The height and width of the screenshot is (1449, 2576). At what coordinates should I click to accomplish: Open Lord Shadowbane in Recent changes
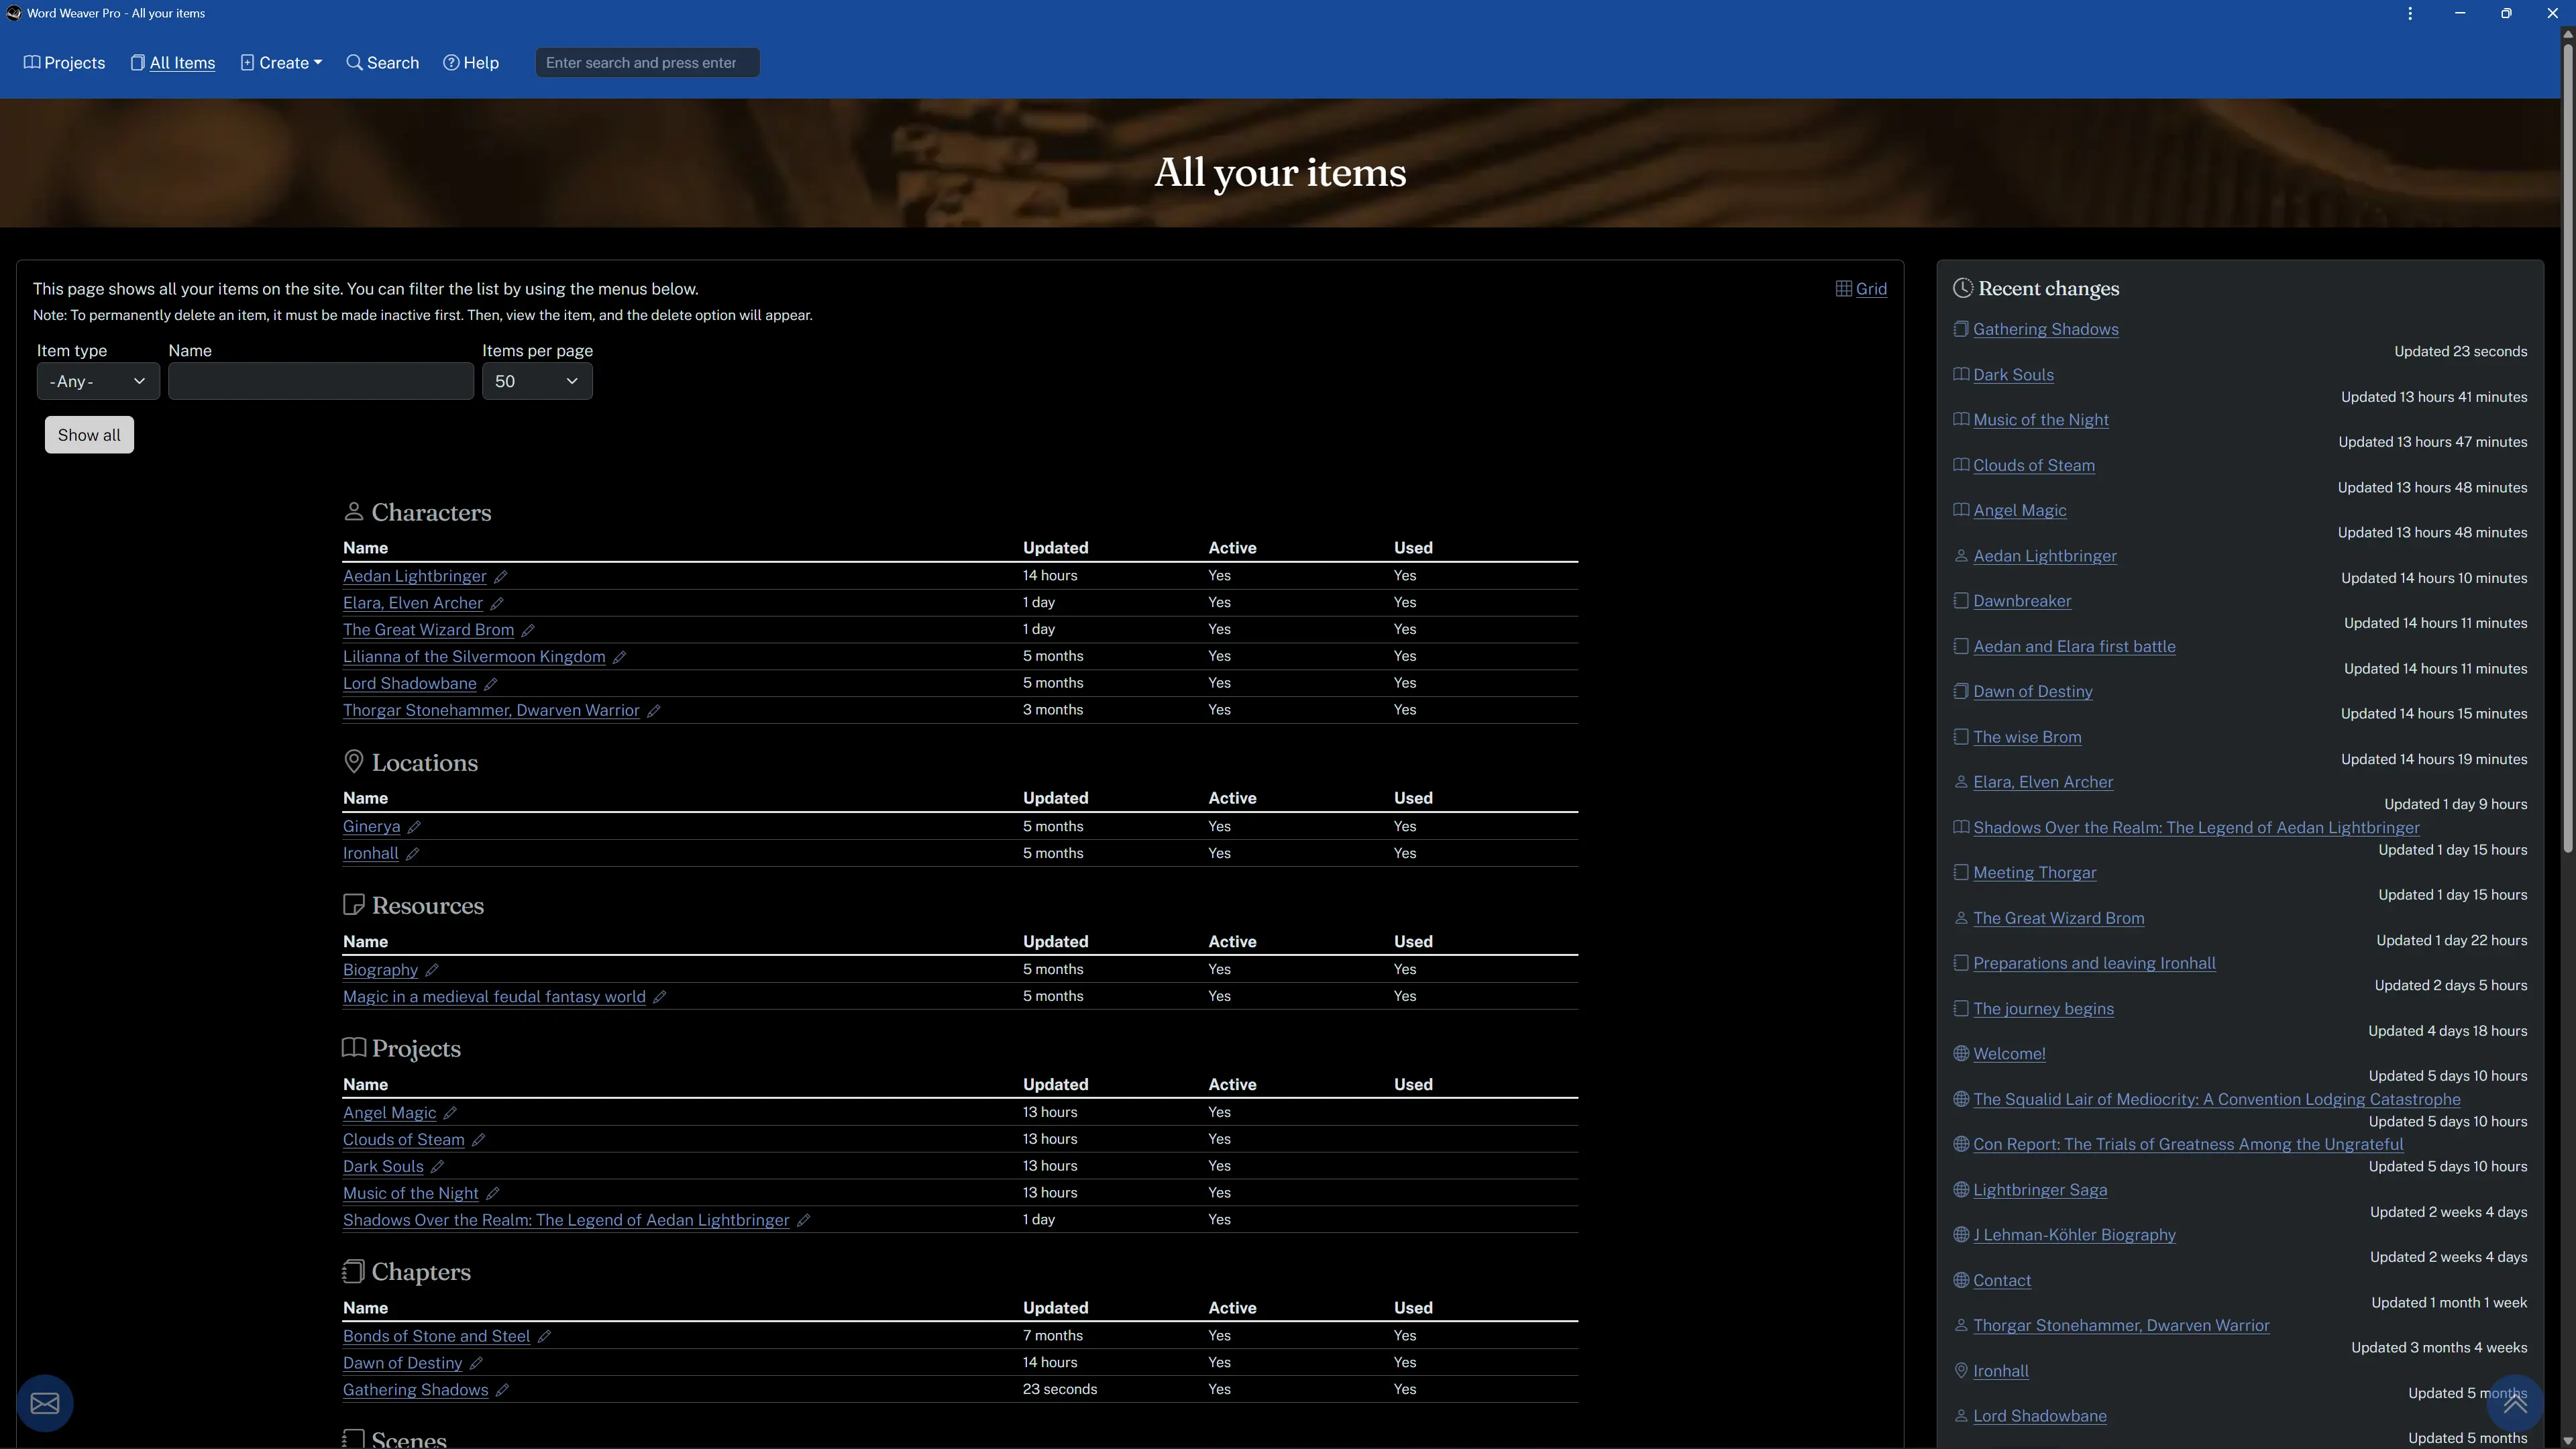point(2039,1416)
